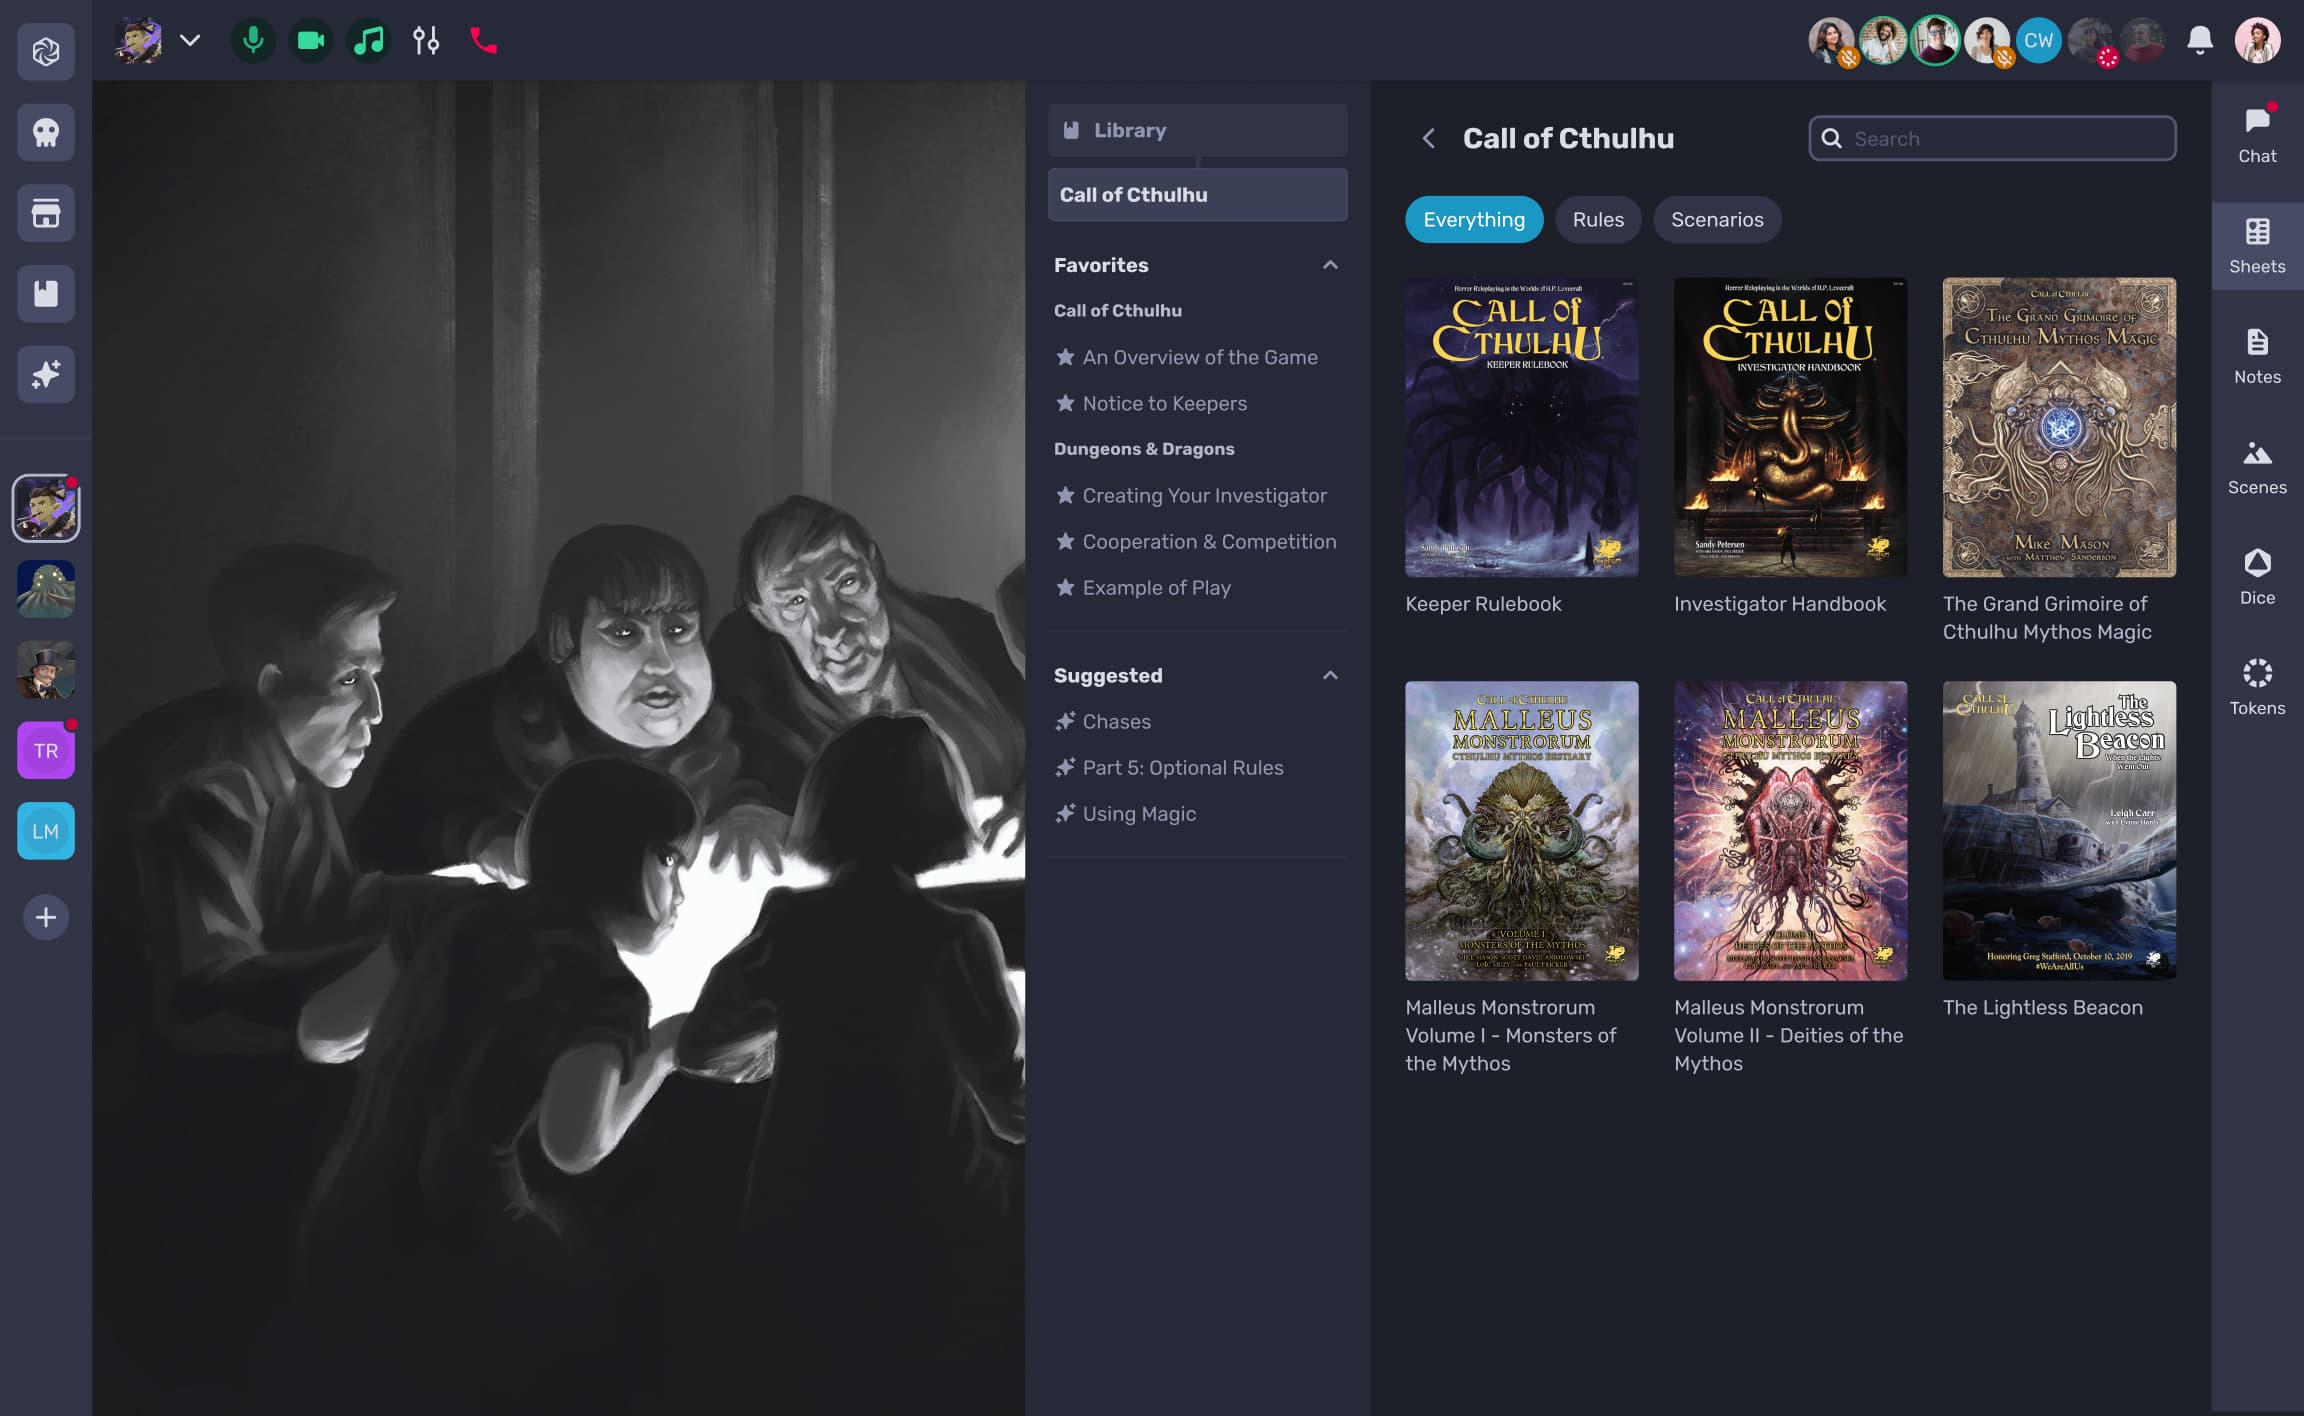
Task: Open suggested Chases
Action: click(x=1116, y=721)
